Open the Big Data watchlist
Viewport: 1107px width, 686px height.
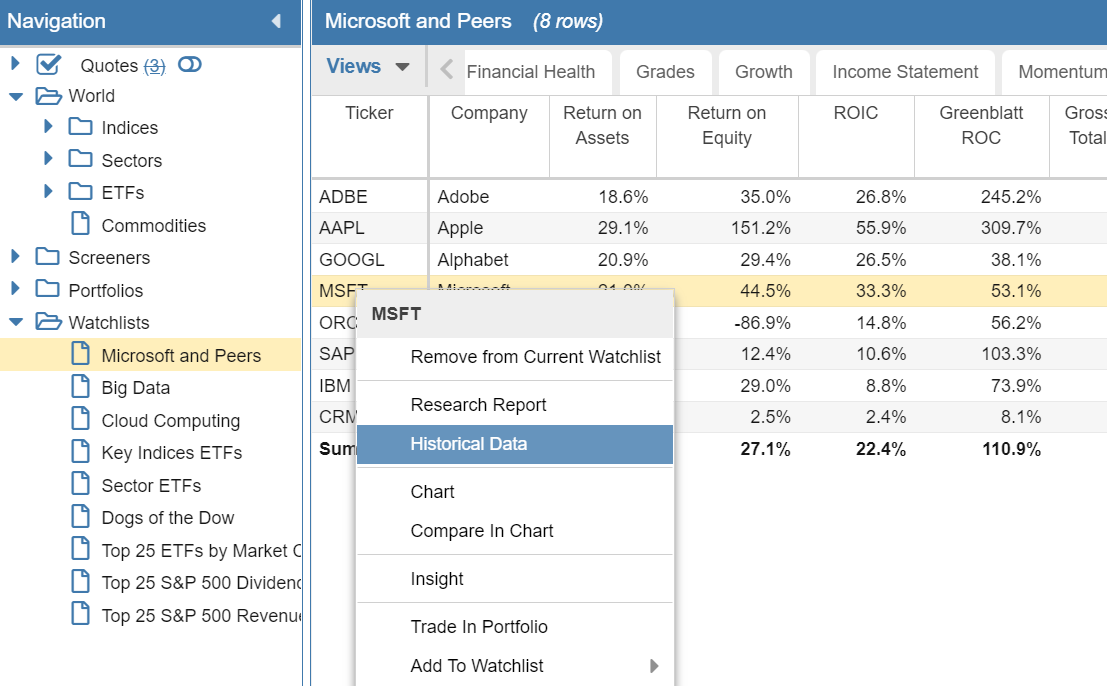tap(136, 388)
